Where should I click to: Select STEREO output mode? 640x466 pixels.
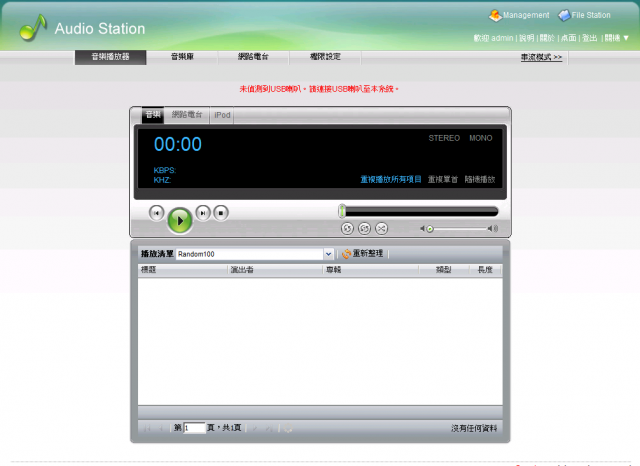(444, 138)
